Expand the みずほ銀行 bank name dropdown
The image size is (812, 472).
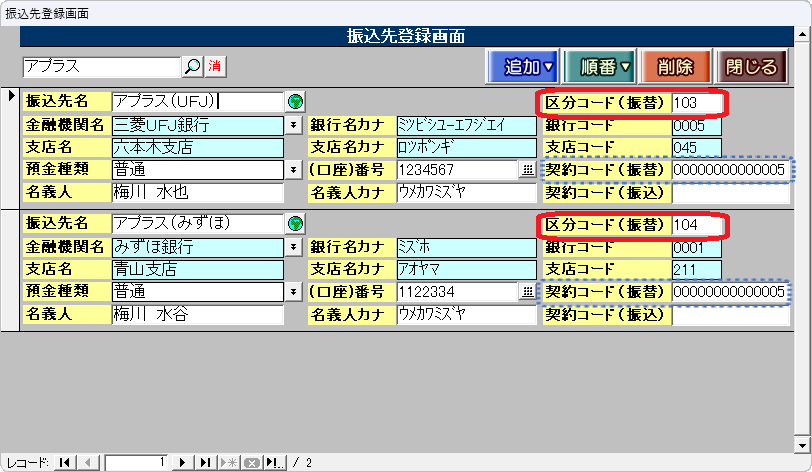pos(294,246)
